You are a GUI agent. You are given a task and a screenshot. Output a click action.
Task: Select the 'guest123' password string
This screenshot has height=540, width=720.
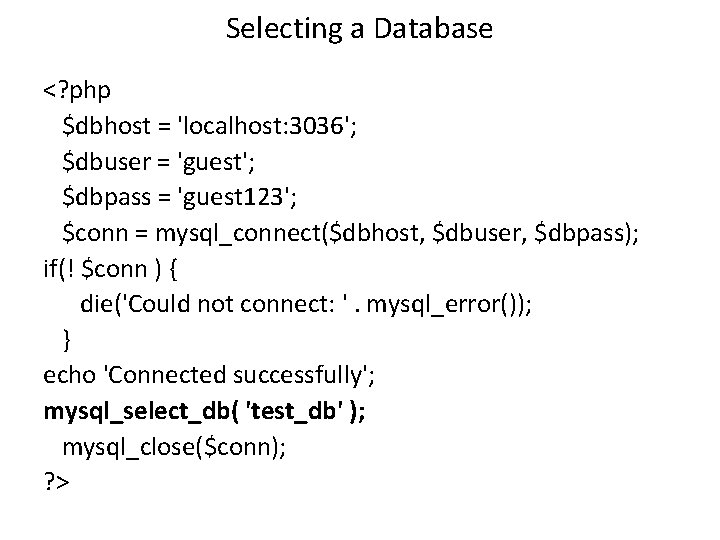click(x=231, y=197)
